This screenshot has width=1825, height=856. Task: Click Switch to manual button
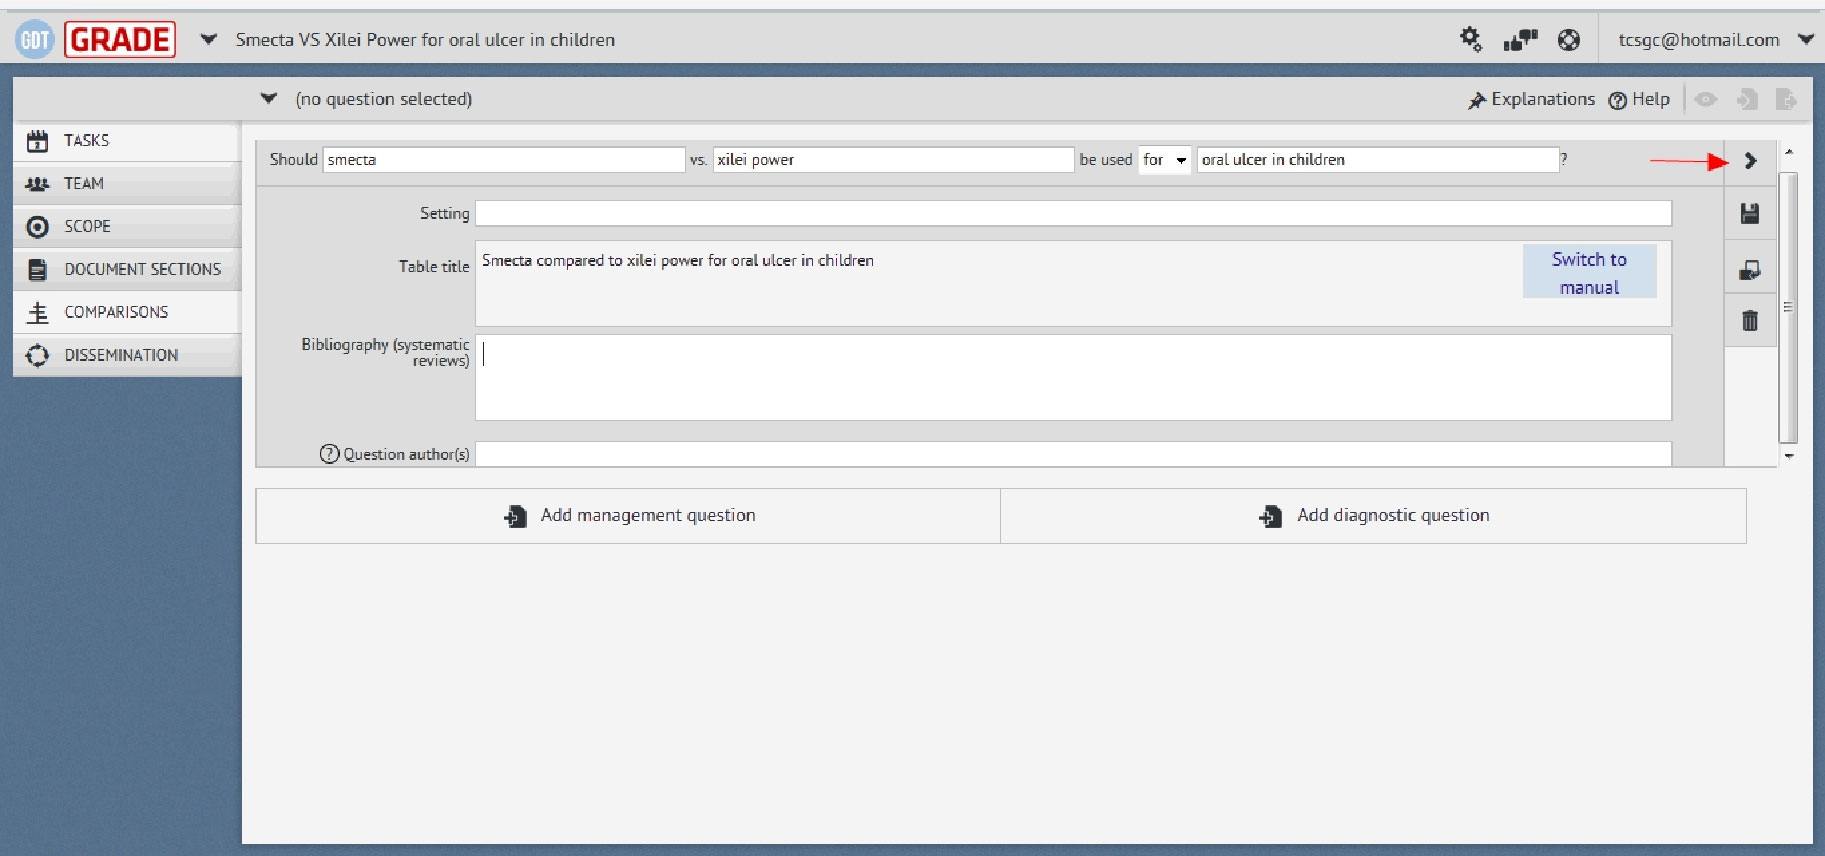1589,272
